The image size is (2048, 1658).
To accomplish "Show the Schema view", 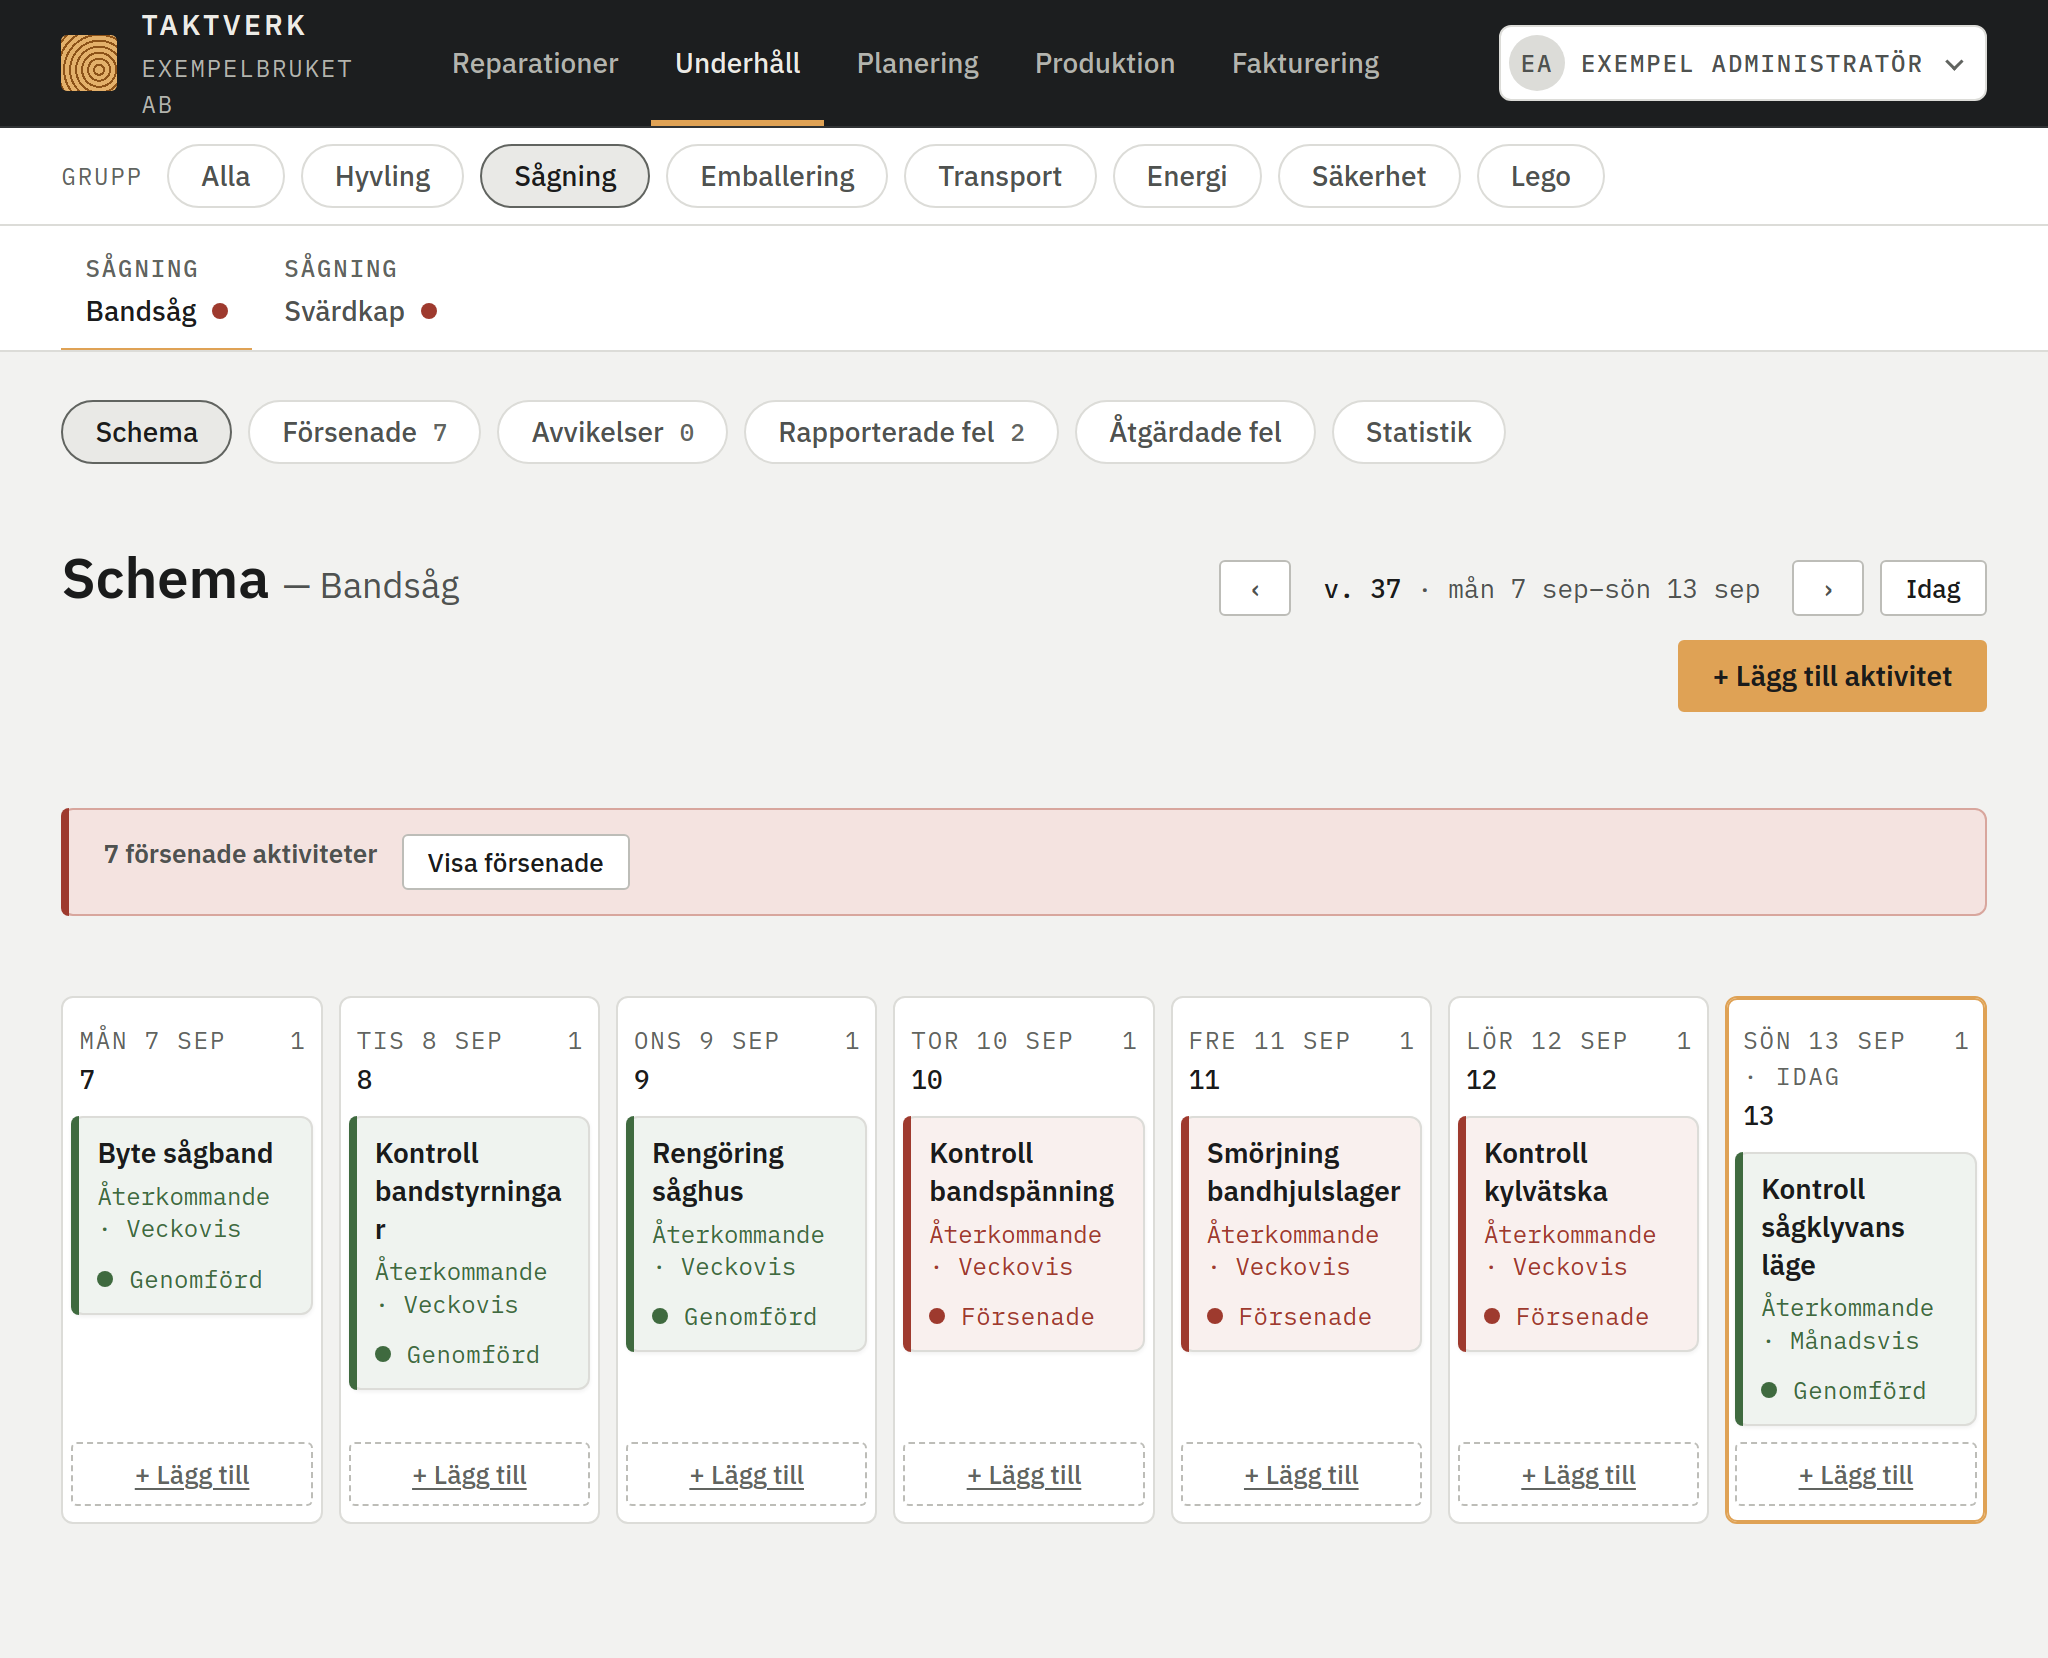I will (x=146, y=432).
